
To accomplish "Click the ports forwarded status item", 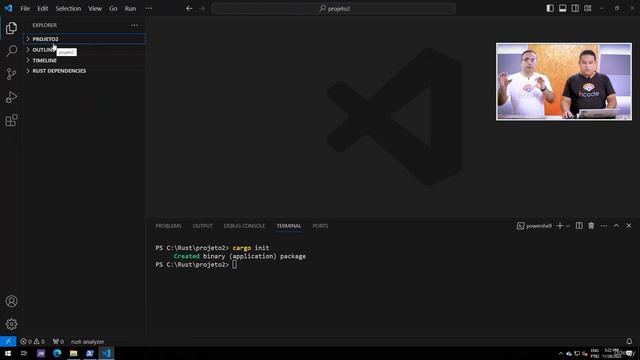I will click(58, 342).
